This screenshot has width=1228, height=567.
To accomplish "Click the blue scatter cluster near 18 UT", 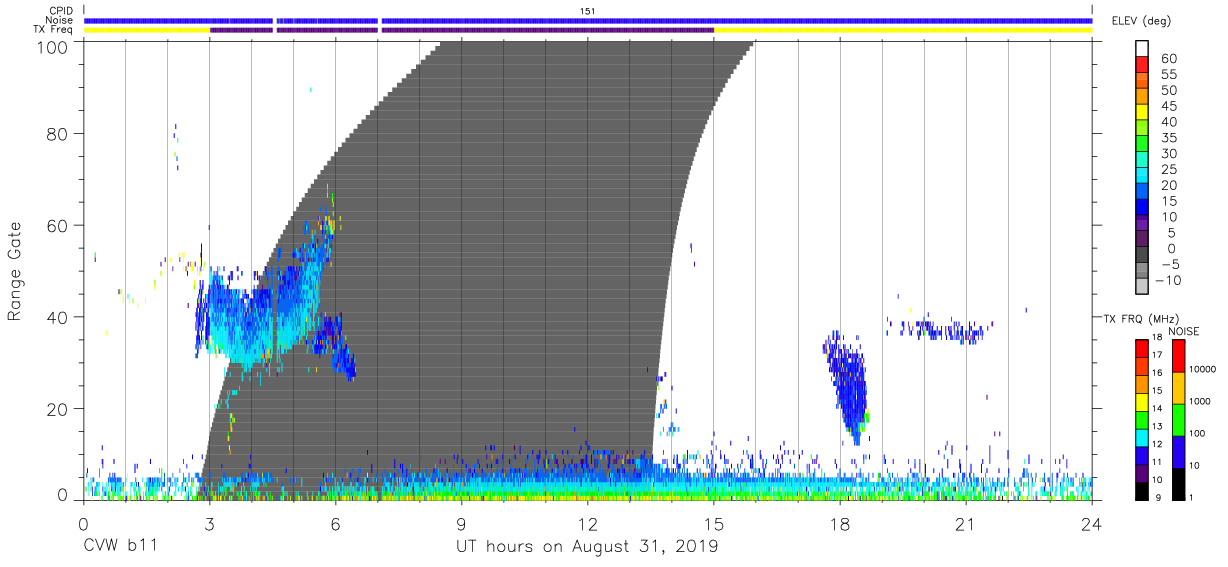I will point(848,388).
